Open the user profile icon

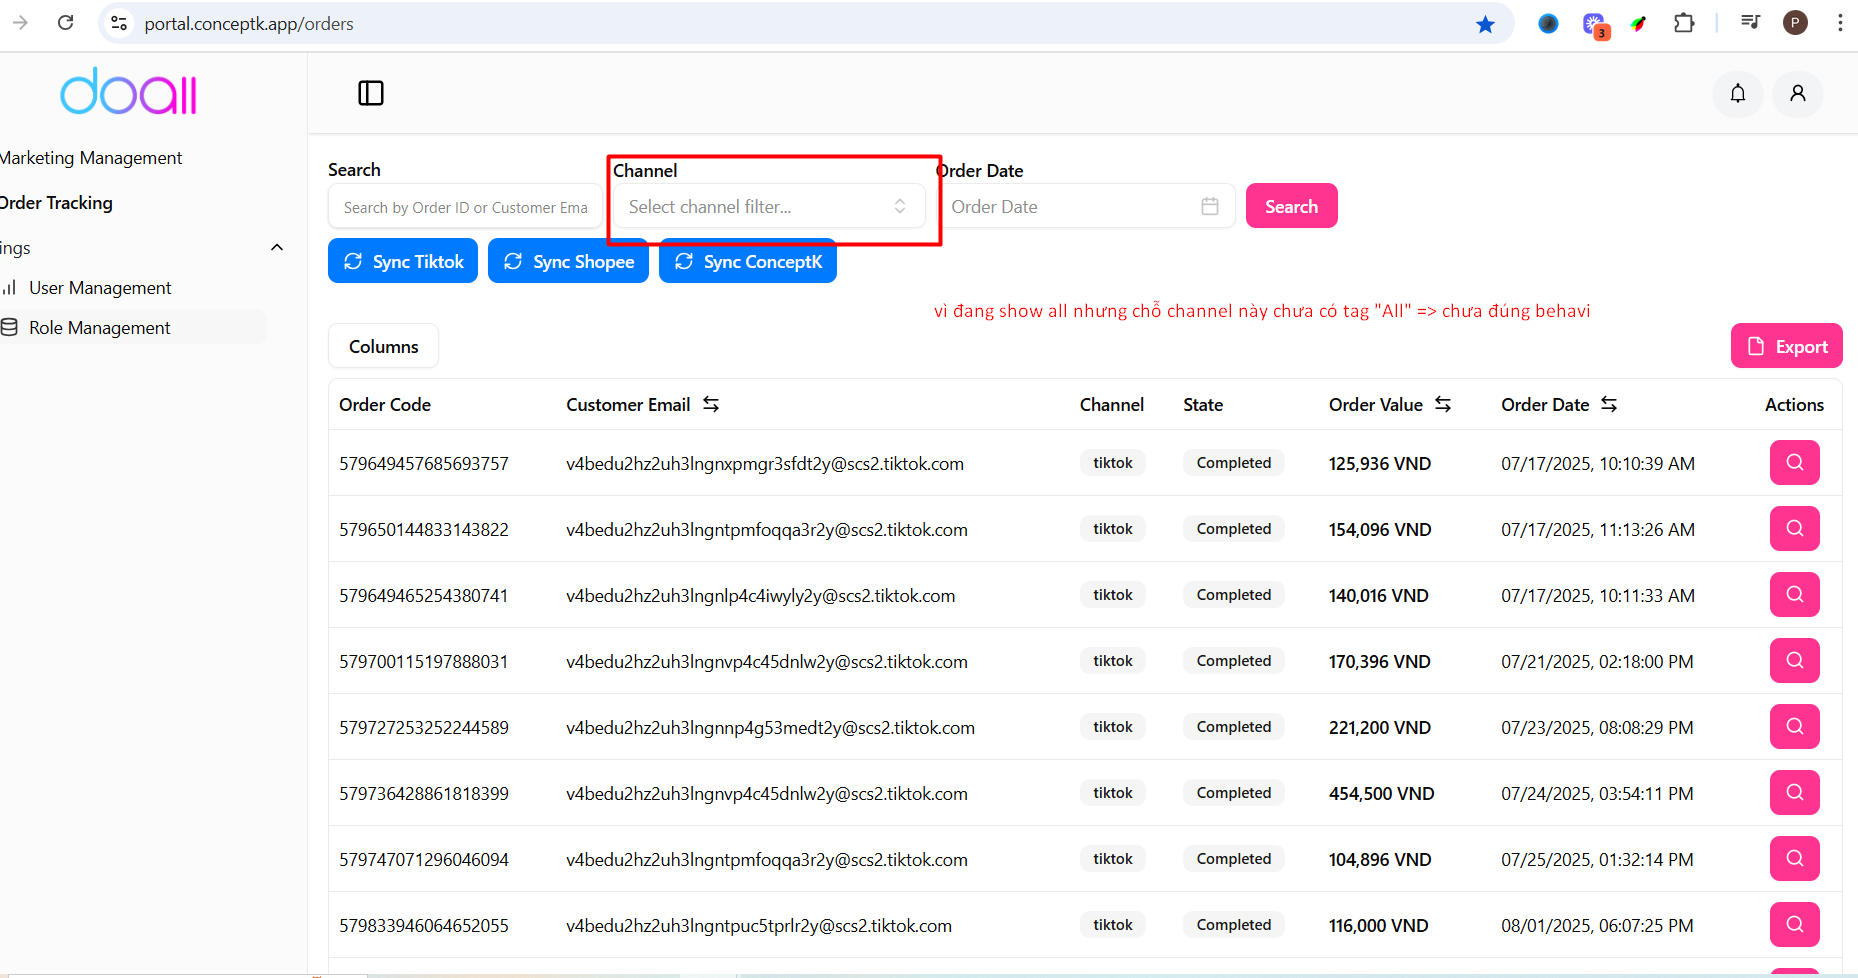coord(1797,93)
